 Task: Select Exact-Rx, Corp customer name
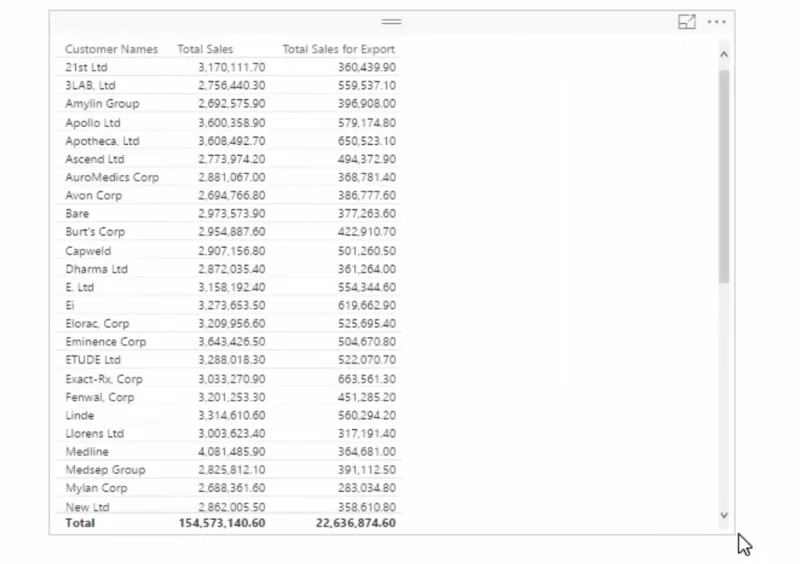104,379
